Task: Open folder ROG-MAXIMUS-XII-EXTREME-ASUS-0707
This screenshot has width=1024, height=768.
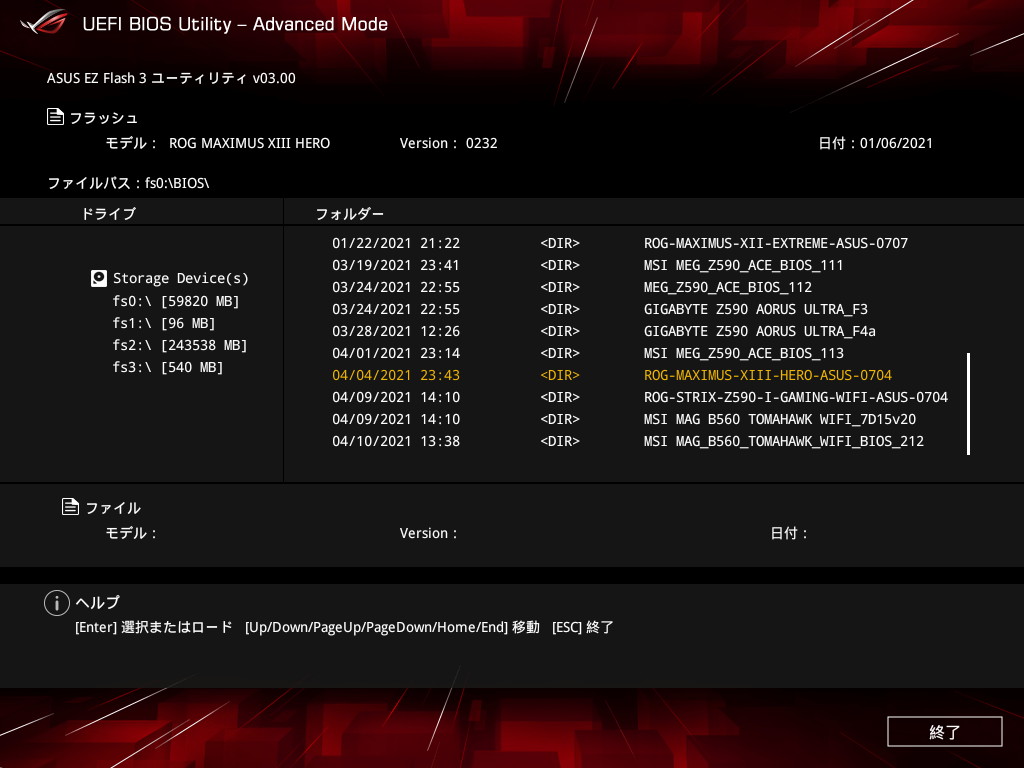Action: click(x=776, y=244)
